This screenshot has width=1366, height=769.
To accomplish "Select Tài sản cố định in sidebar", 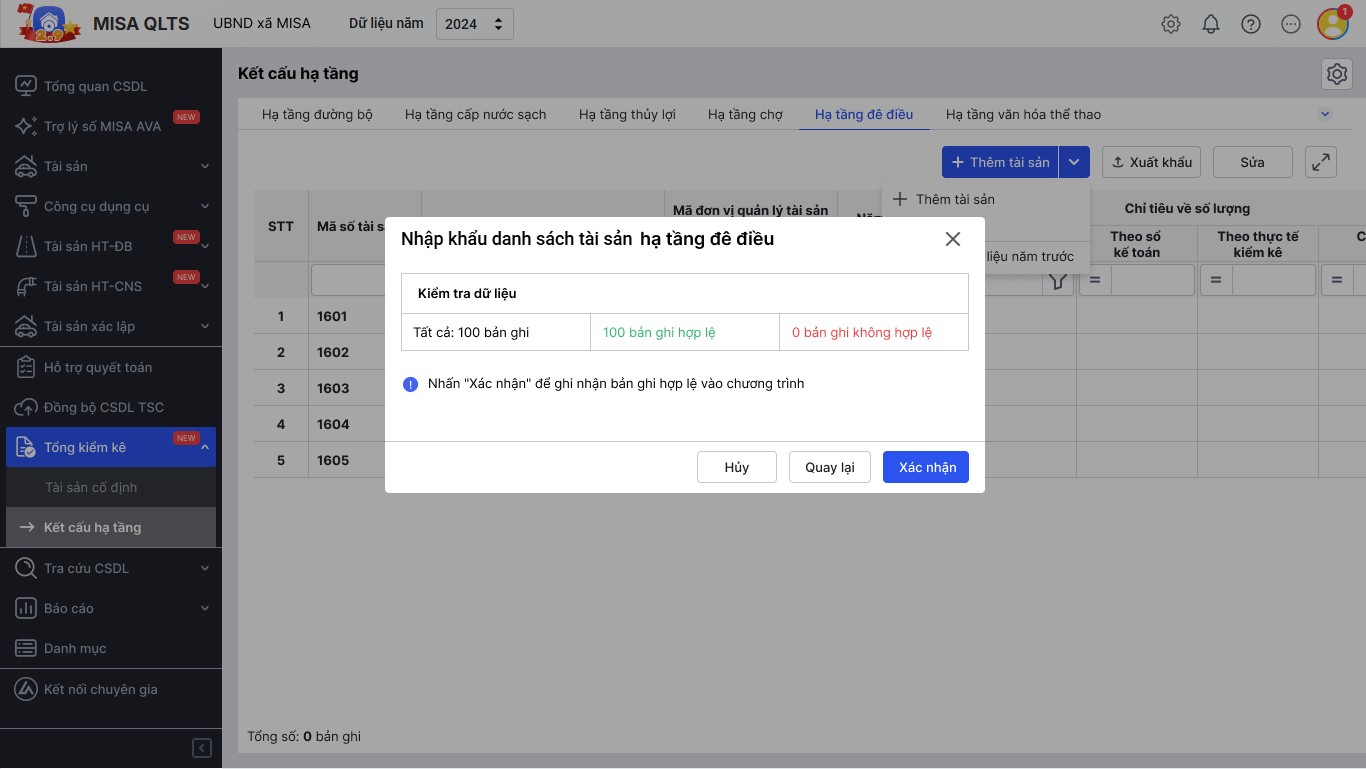I will click(x=91, y=487).
